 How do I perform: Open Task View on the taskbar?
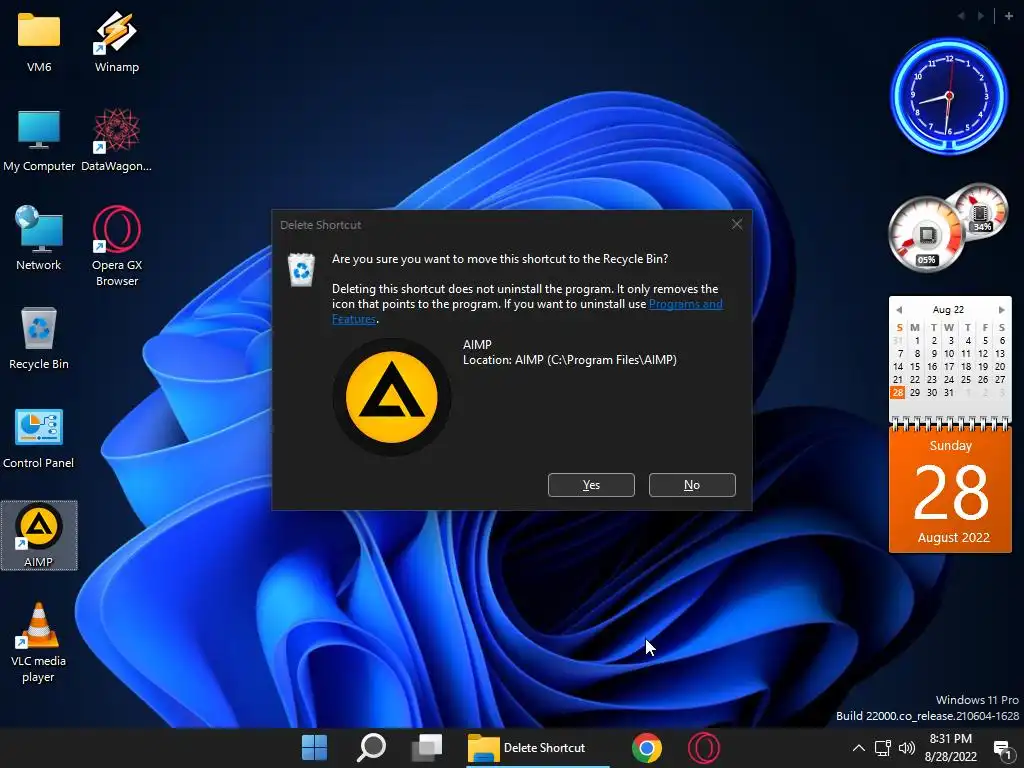point(427,748)
